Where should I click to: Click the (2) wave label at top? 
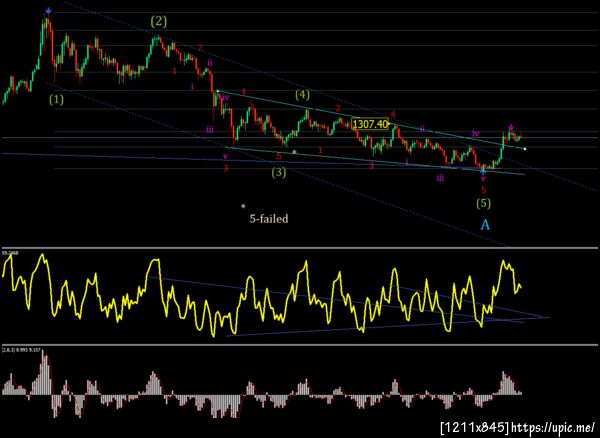pyautogui.click(x=158, y=22)
